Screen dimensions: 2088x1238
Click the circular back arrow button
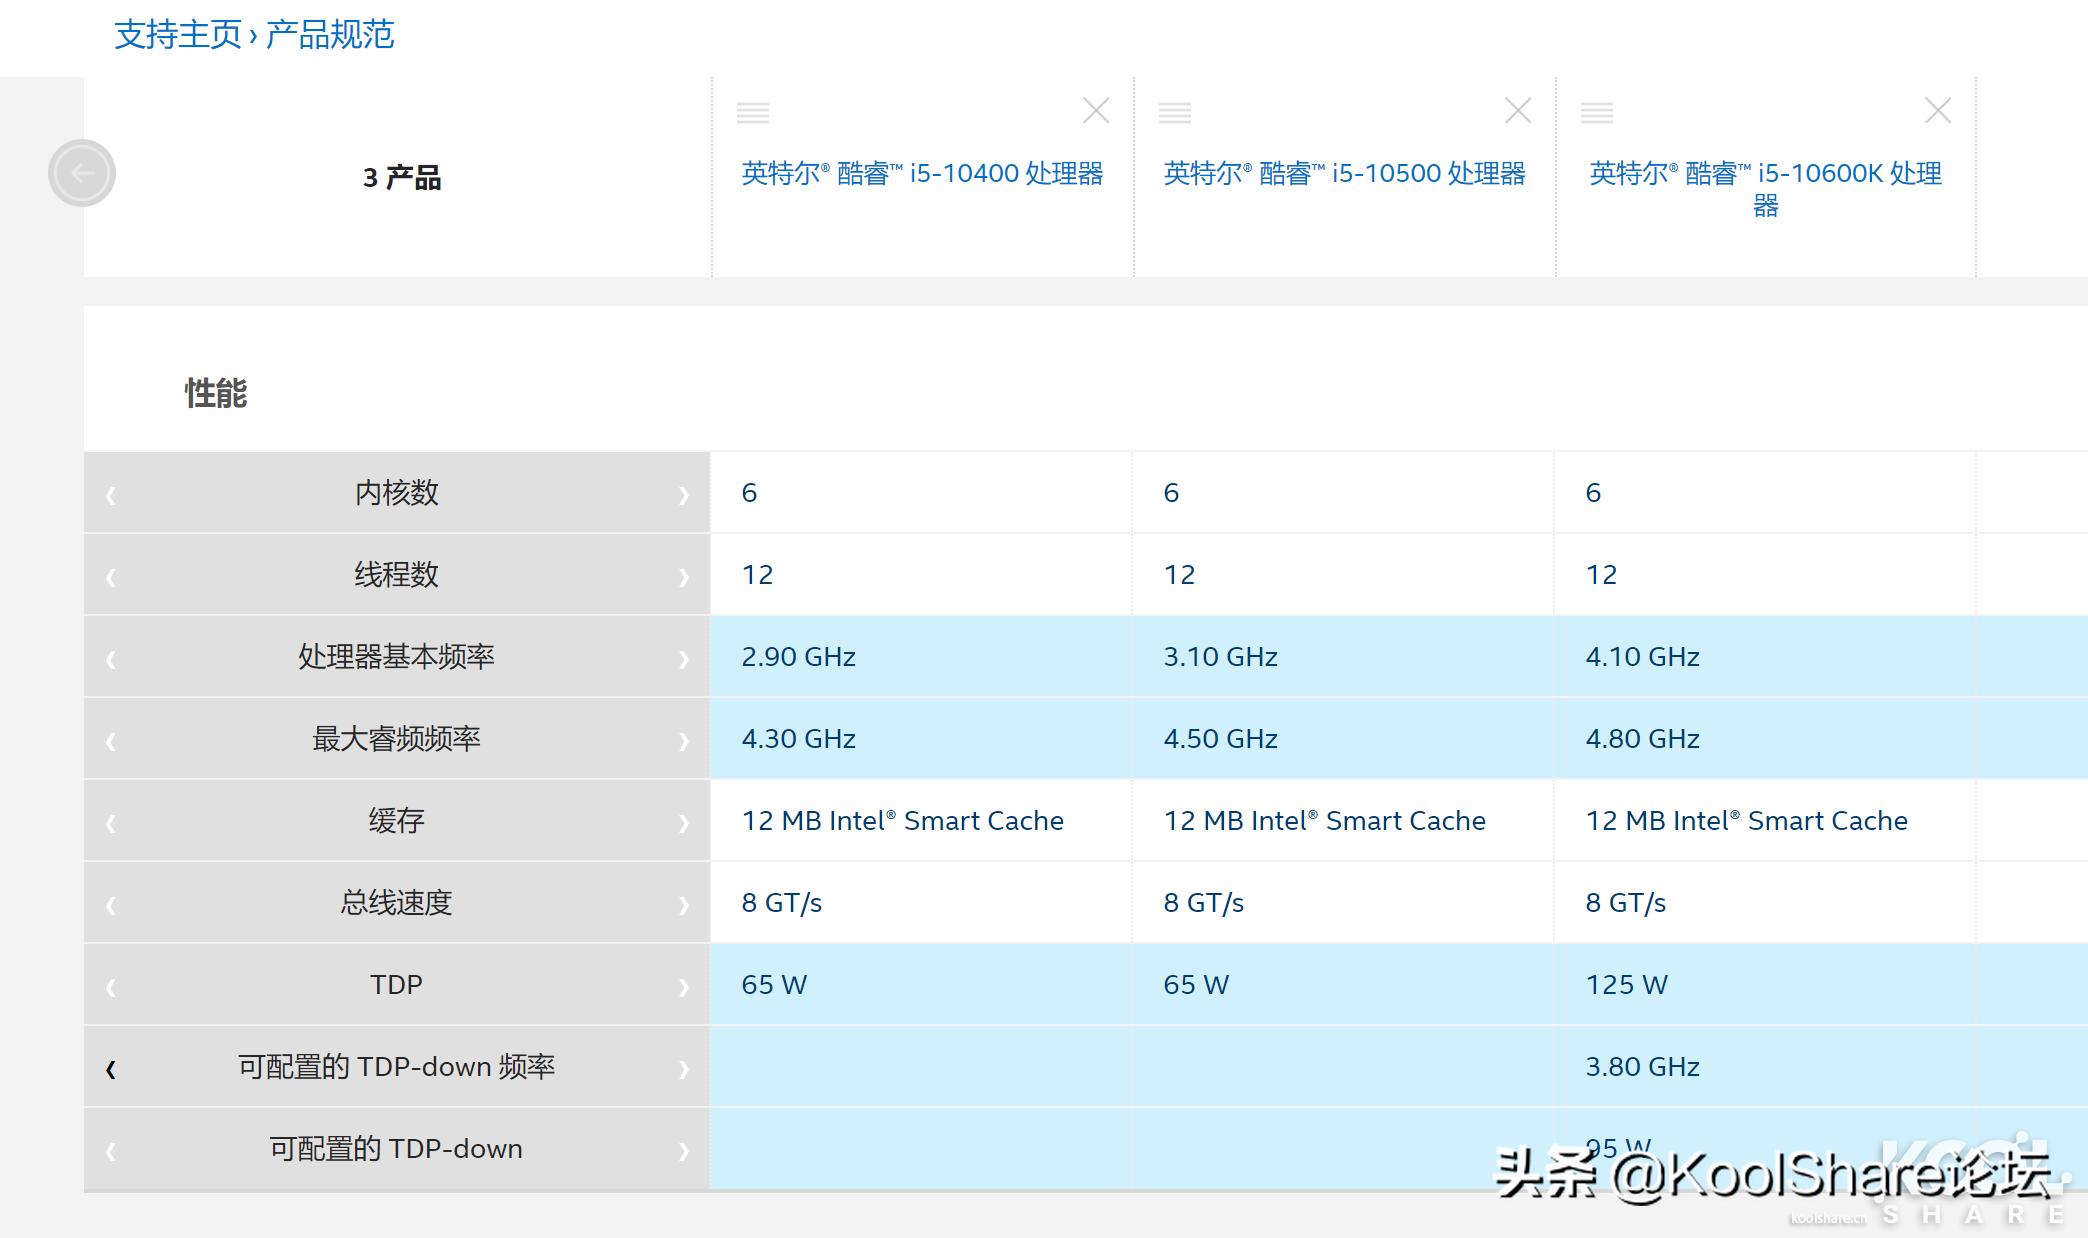[82, 173]
